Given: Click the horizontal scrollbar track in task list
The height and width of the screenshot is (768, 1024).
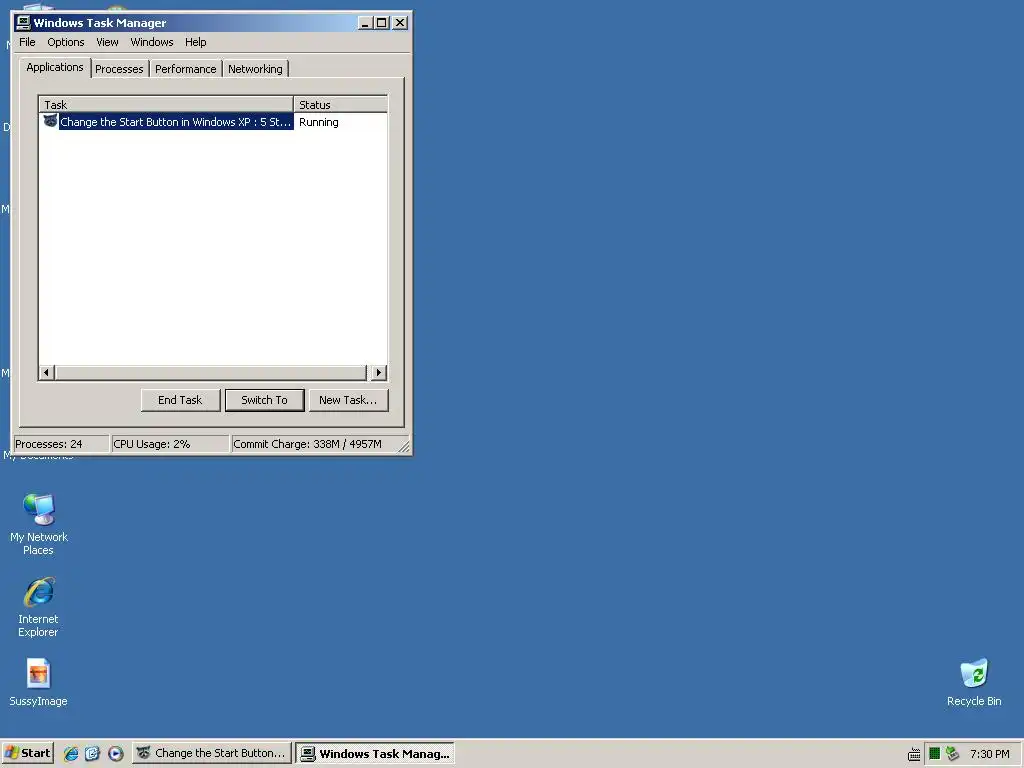Looking at the screenshot, I should [x=211, y=373].
